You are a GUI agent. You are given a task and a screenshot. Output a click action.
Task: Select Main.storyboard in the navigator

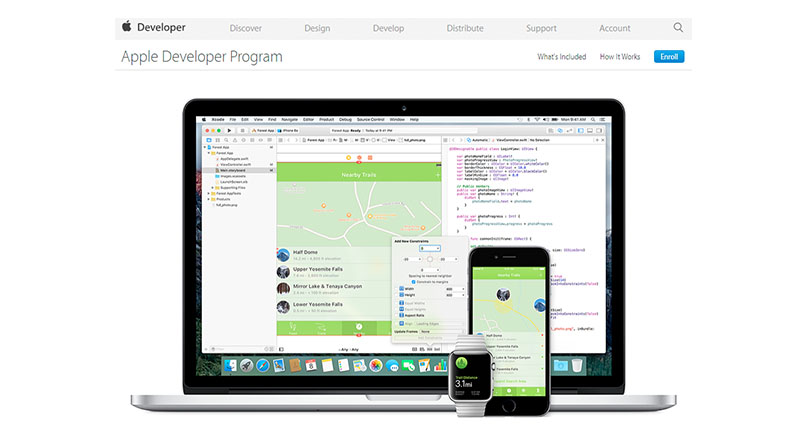(239, 170)
